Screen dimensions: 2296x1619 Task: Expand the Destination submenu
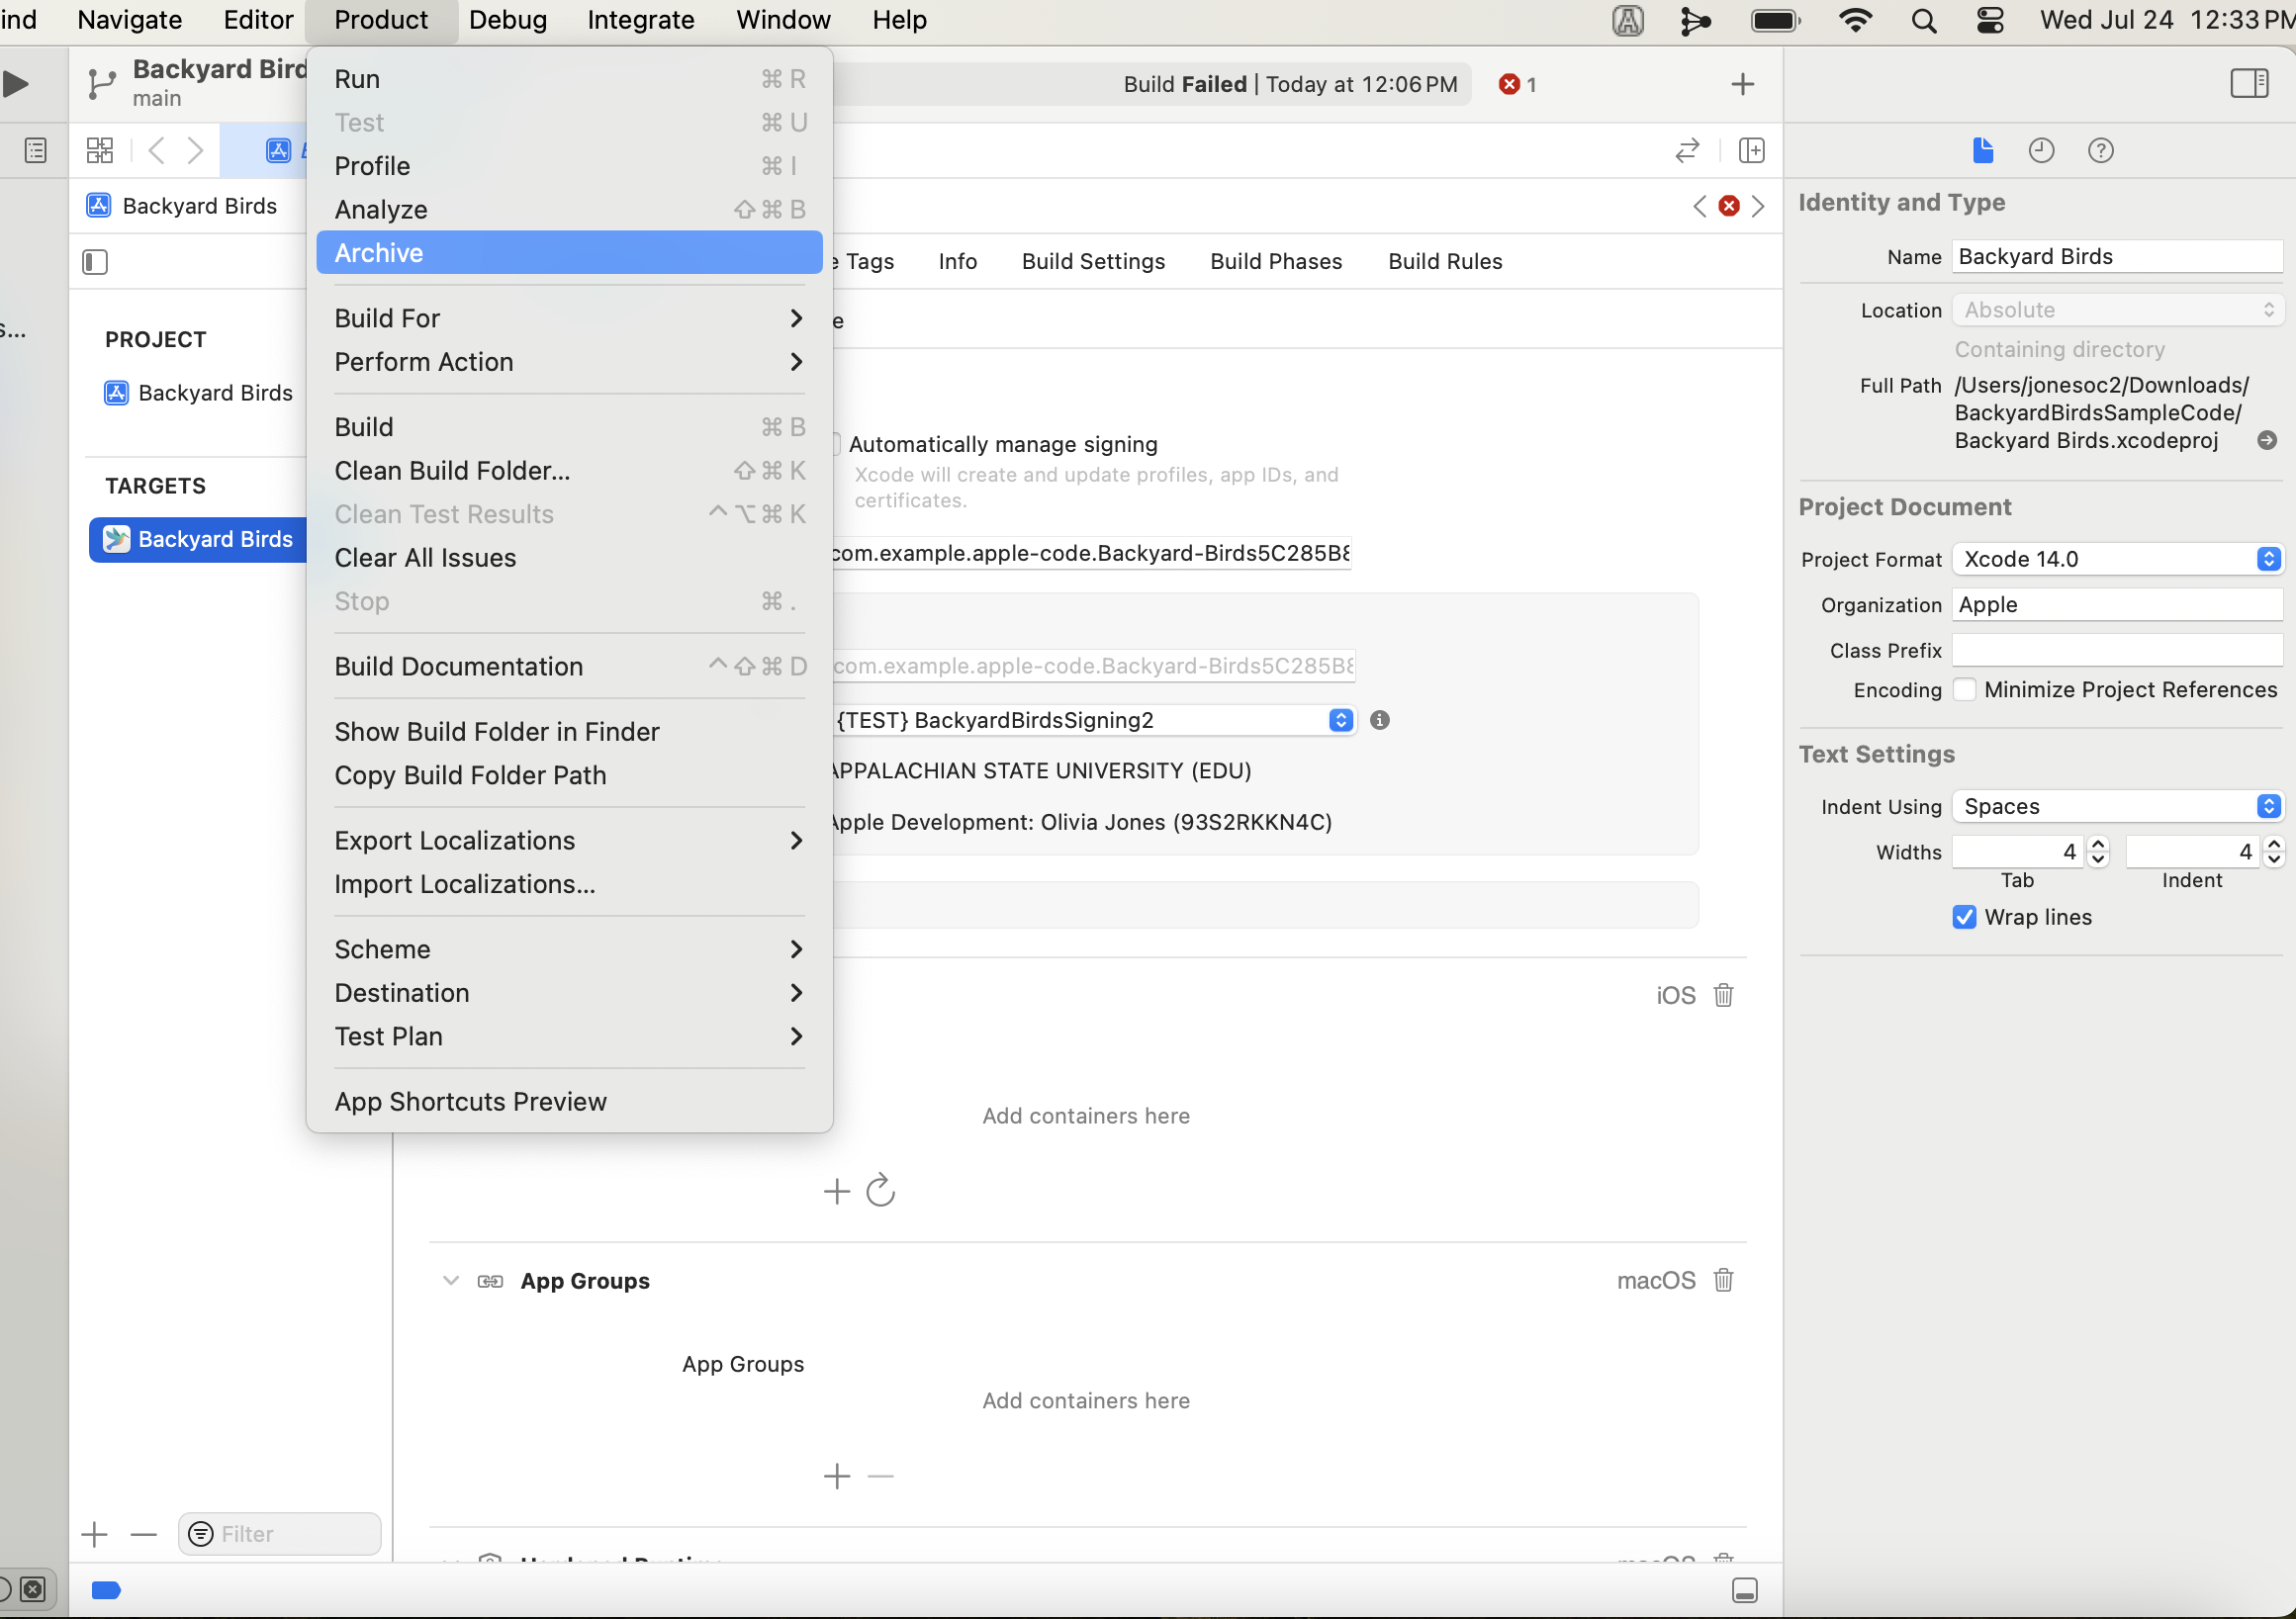pyautogui.click(x=569, y=993)
